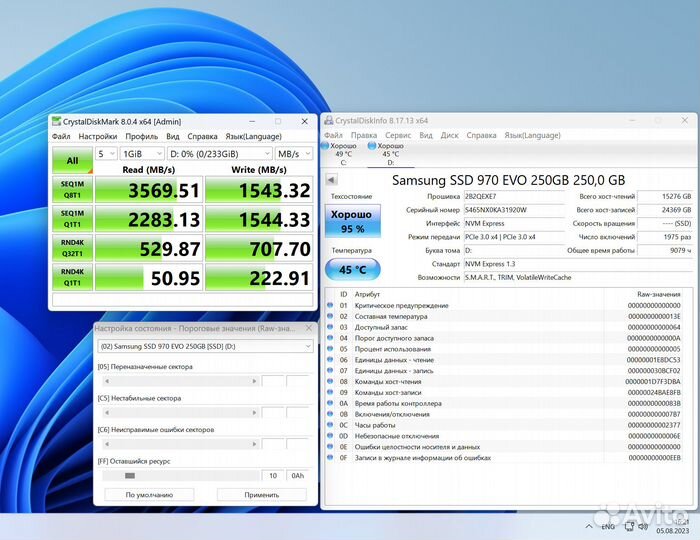The image size is (700, 540).
Task: Open the MB/s unit dropdown
Action: (293, 154)
